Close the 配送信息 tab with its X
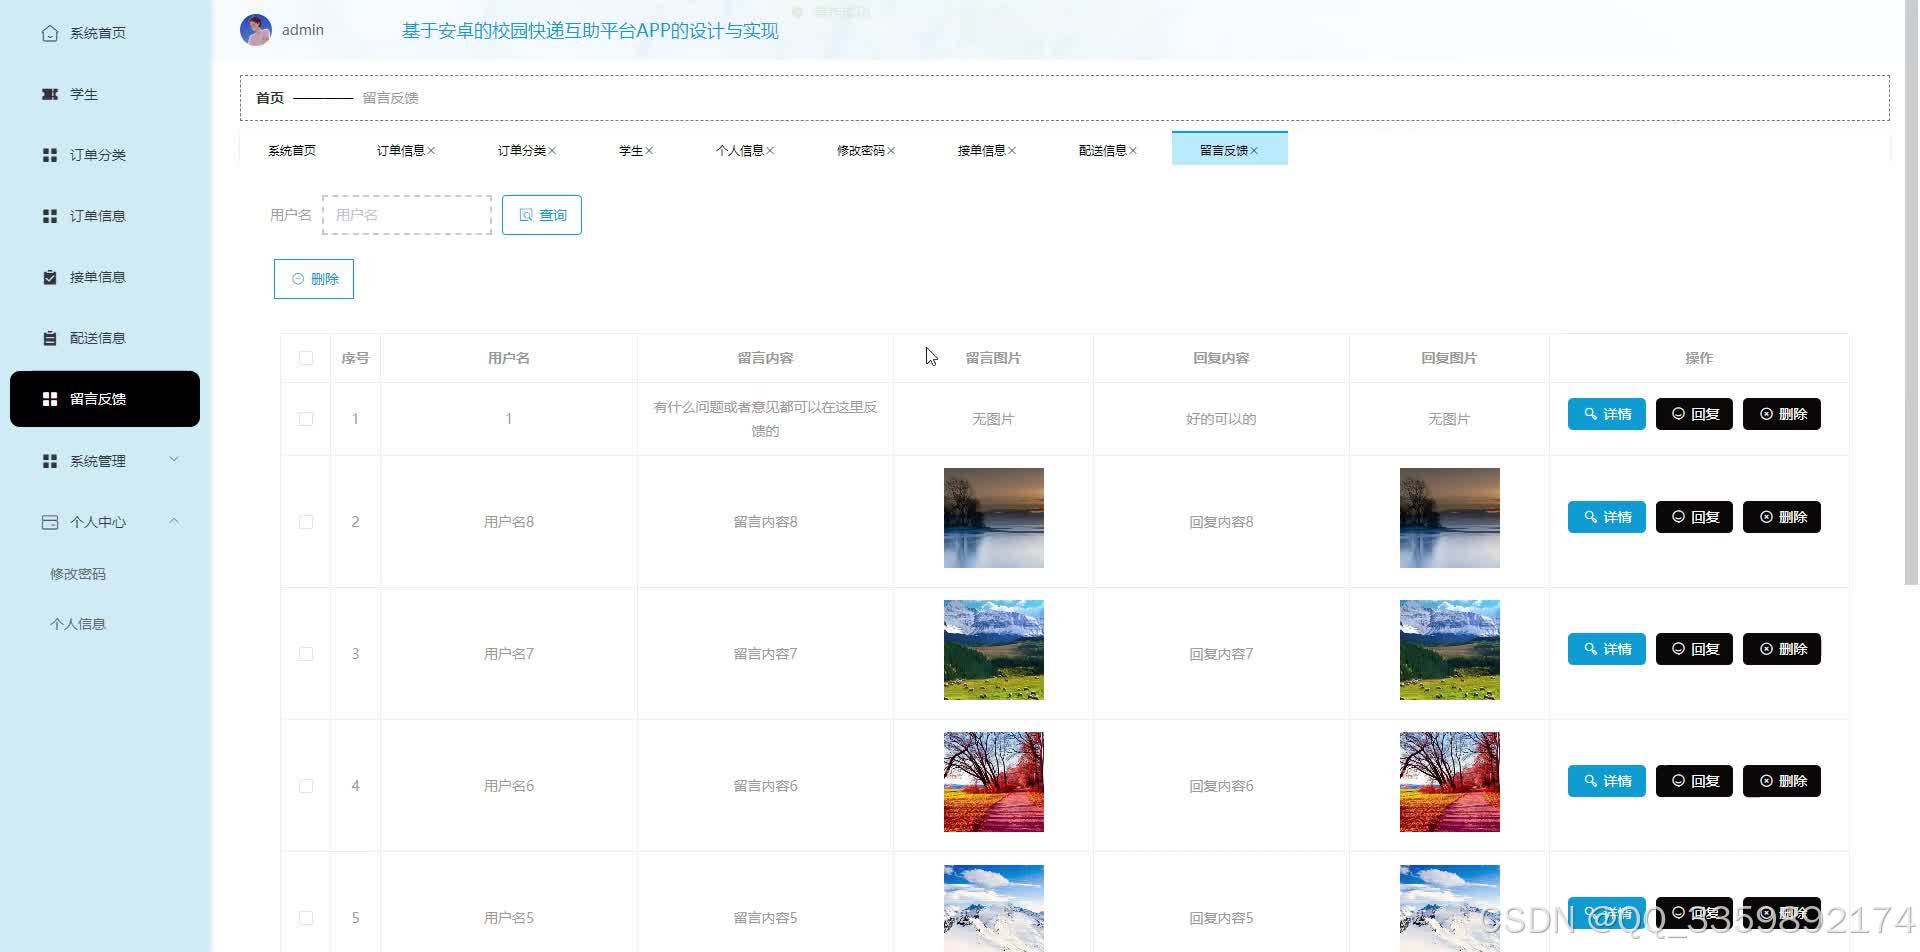 tap(1133, 151)
